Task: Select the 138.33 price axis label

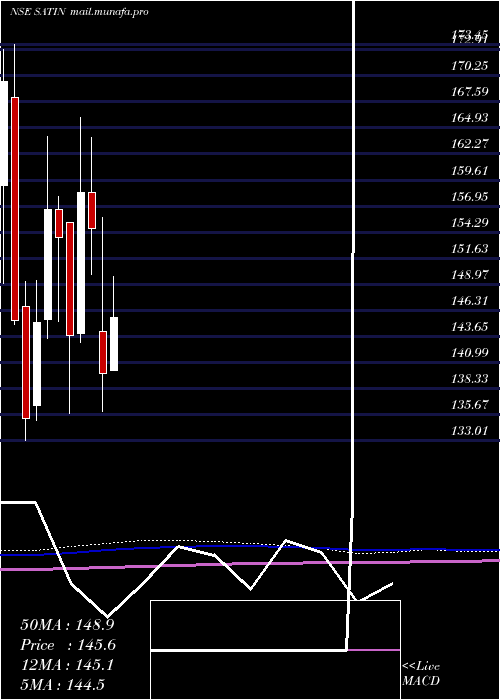Action: pyautogui.click(x=470, y=379)
